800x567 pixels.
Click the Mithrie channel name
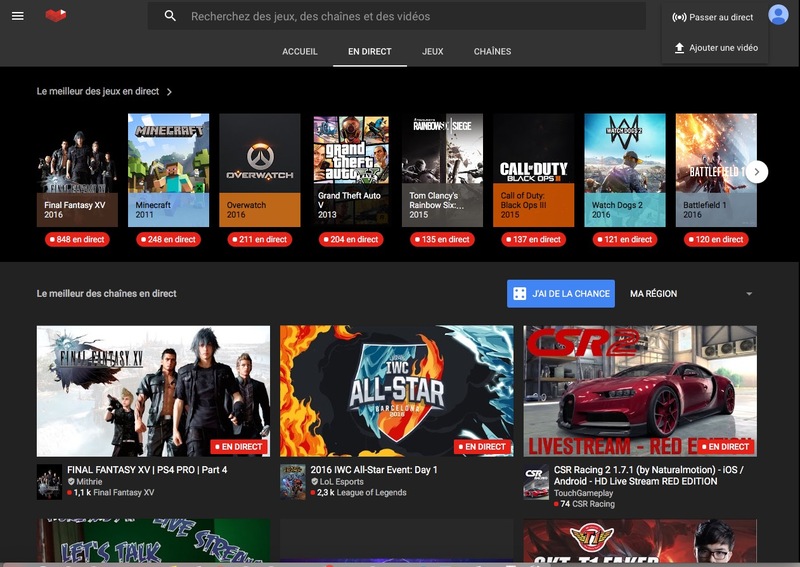tap(89, 482)
